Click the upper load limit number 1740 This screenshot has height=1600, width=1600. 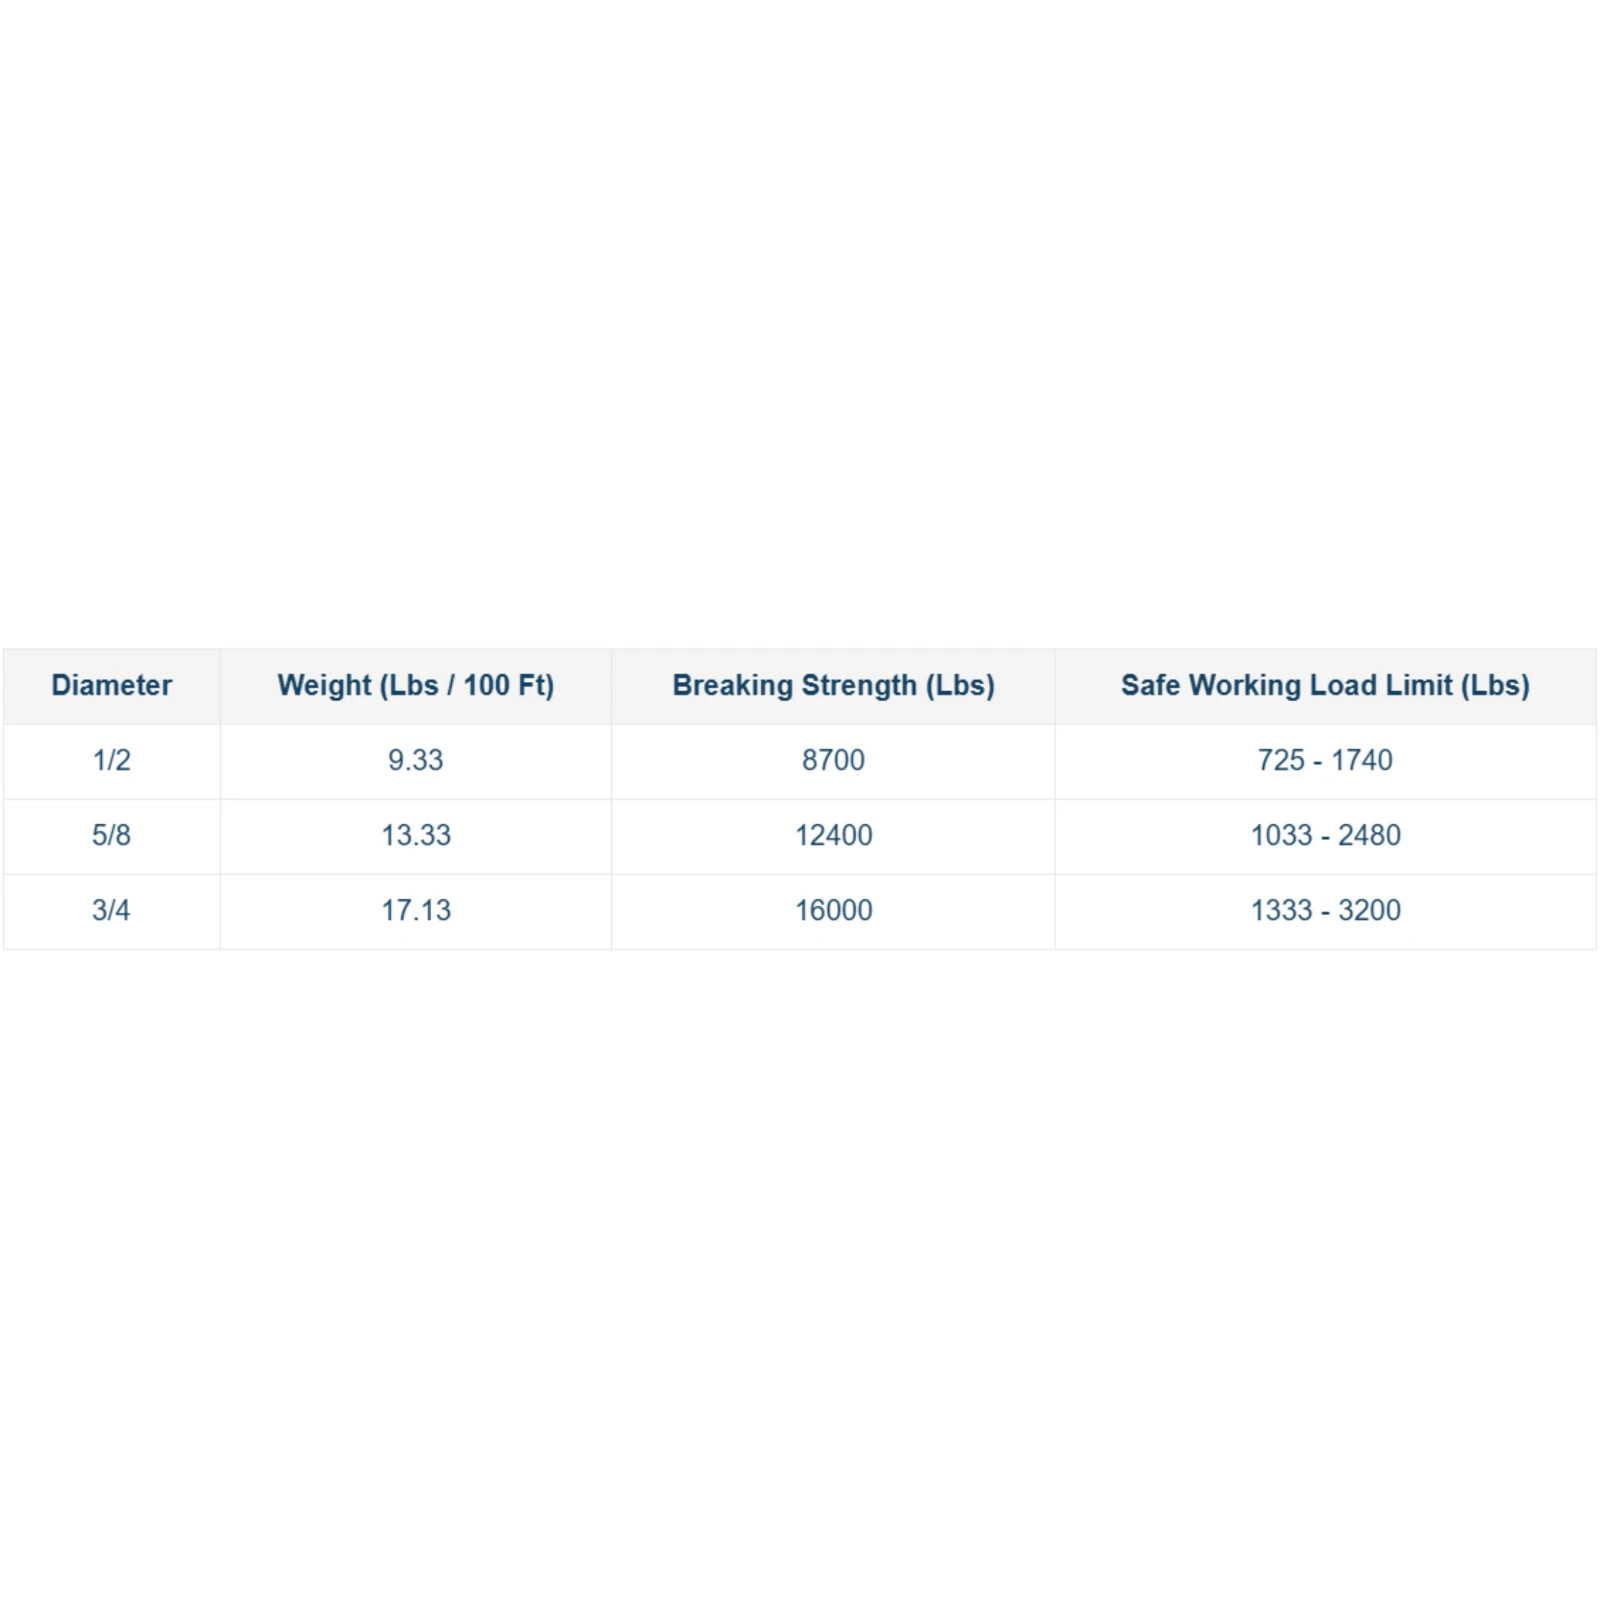pyautogui.click(x=1361, y=760)
